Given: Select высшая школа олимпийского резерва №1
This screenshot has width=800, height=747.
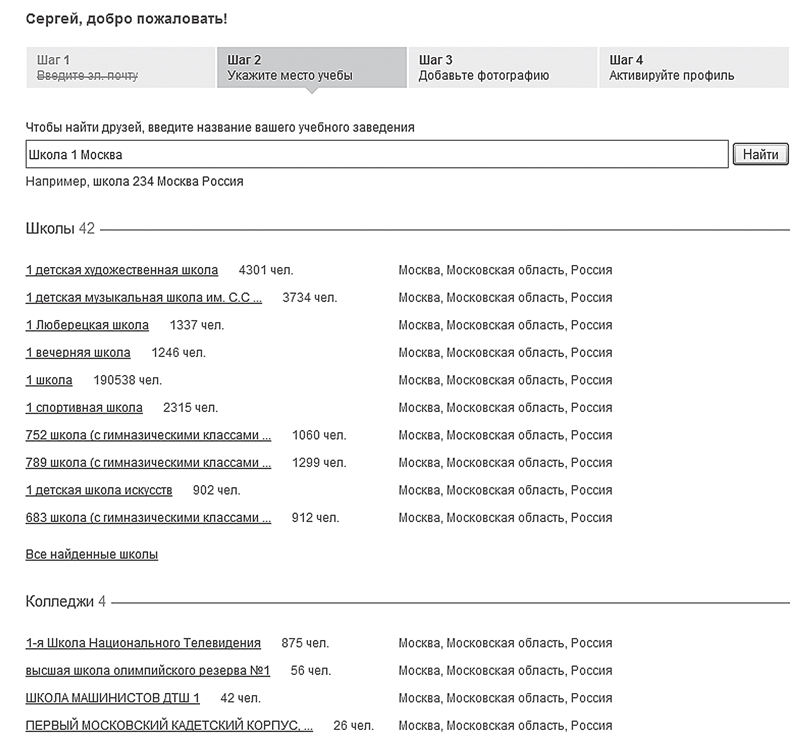Looking at the screenshot, I should [x=148, y=671].
